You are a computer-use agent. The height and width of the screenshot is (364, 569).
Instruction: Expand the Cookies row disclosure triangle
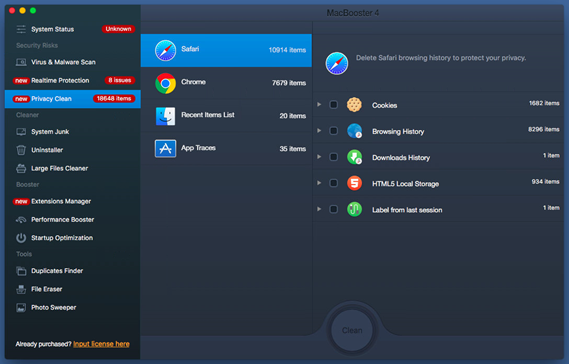pos(319,105)
